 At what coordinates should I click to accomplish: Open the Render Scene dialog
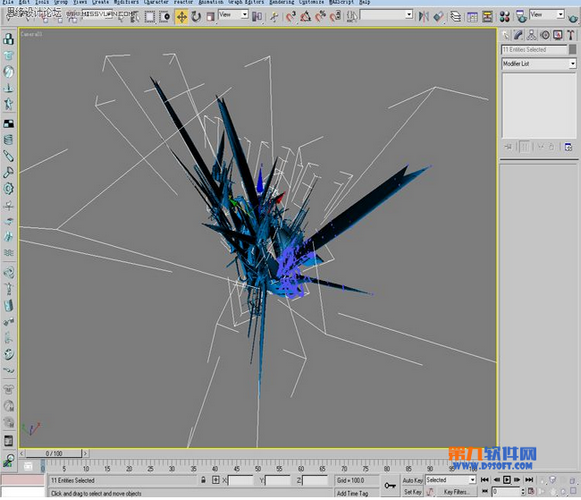(x=521, y=17)
